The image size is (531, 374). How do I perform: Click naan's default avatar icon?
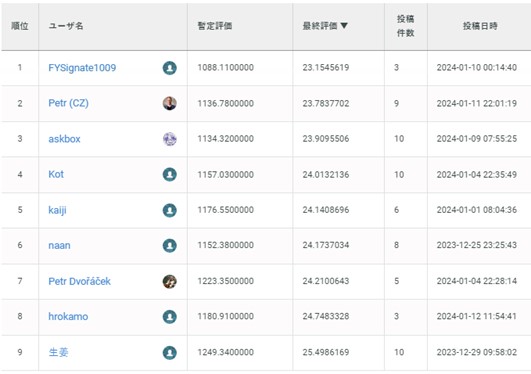[170, 246]
